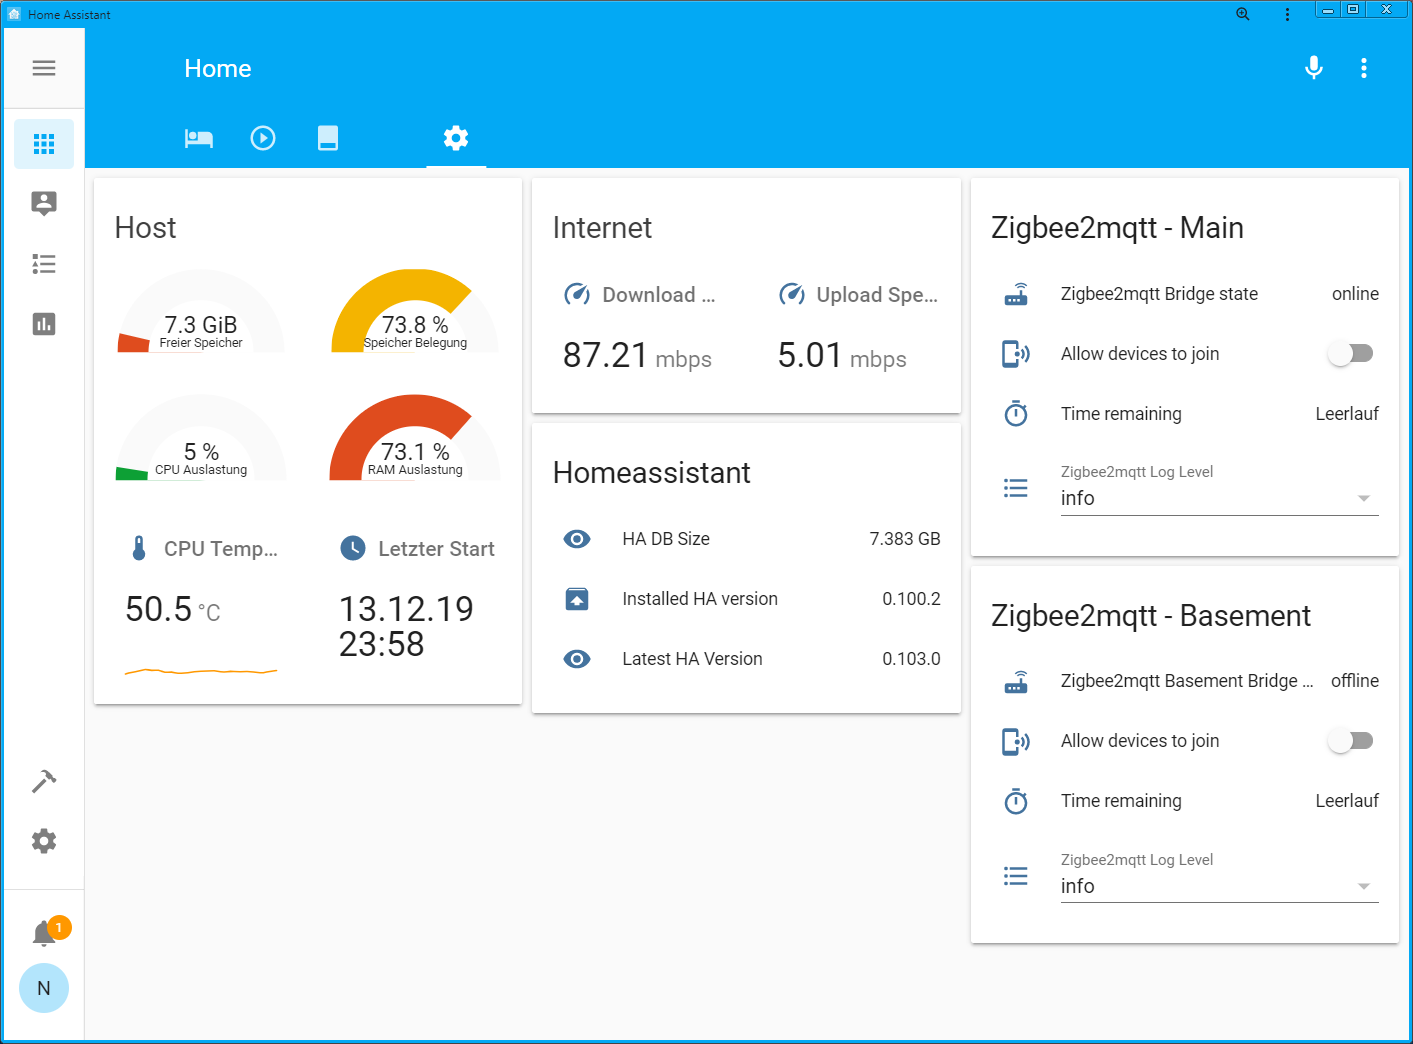Open the hamburger sidebar menu
The width and height of the screenshot is (1413, 1044).
coord(44,68)
